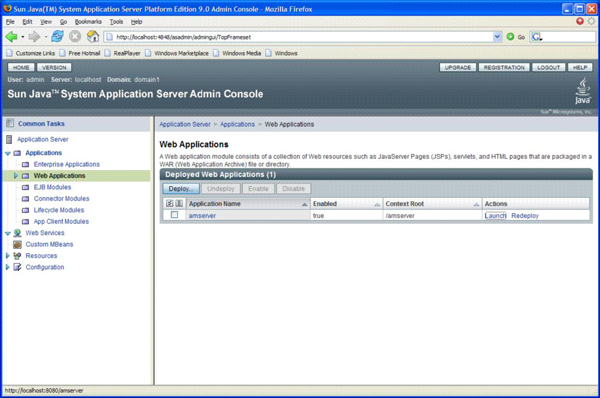Viewport: 600px width, 398px height.
Task: Click the Connector Modules folder icon
Action: 25,199
